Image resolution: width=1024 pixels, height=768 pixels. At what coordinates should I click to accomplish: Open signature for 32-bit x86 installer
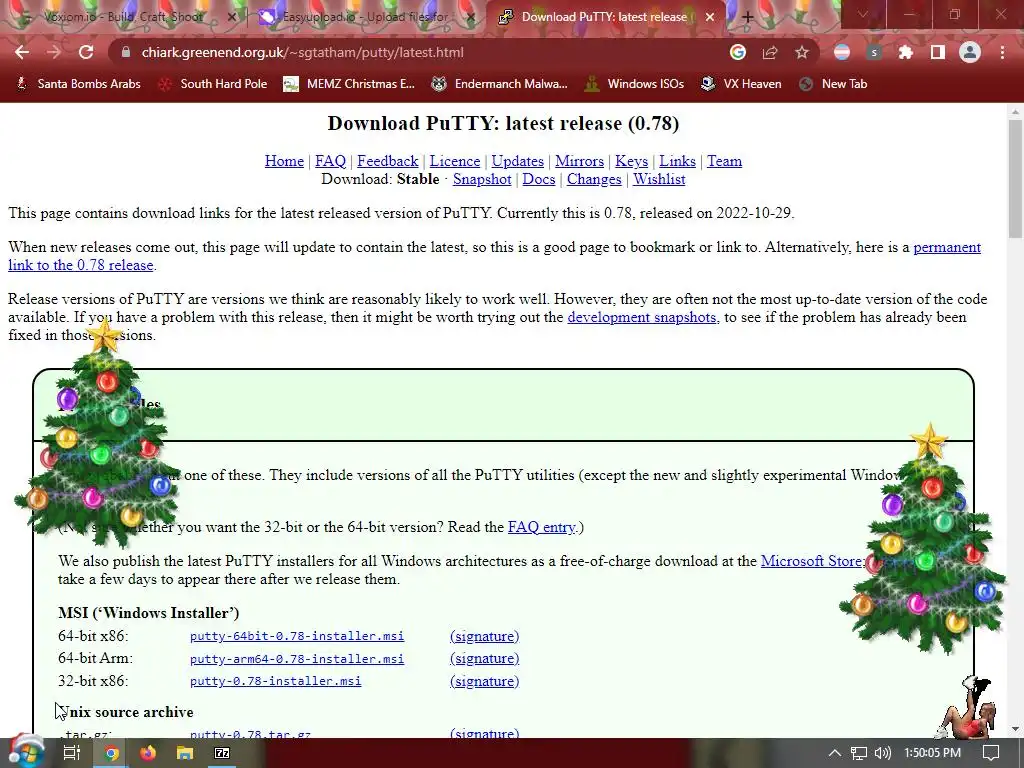click(485, 681)
